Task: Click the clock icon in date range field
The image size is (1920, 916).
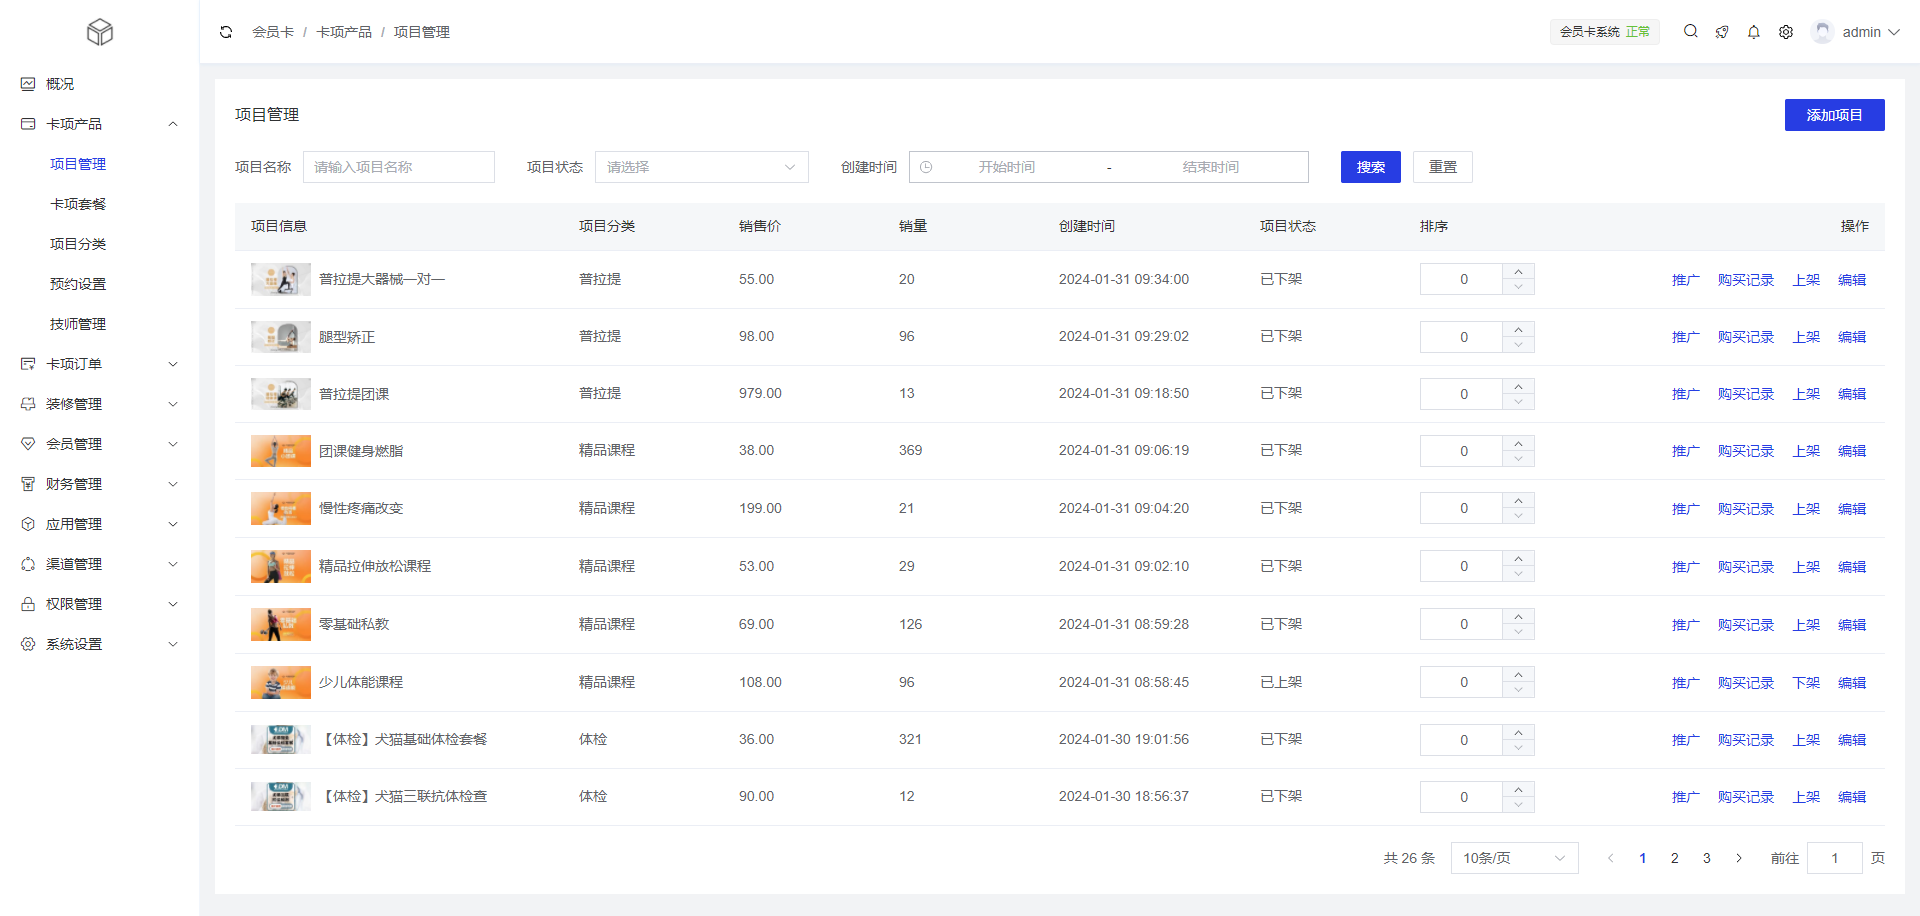Action: pos(926,167)
